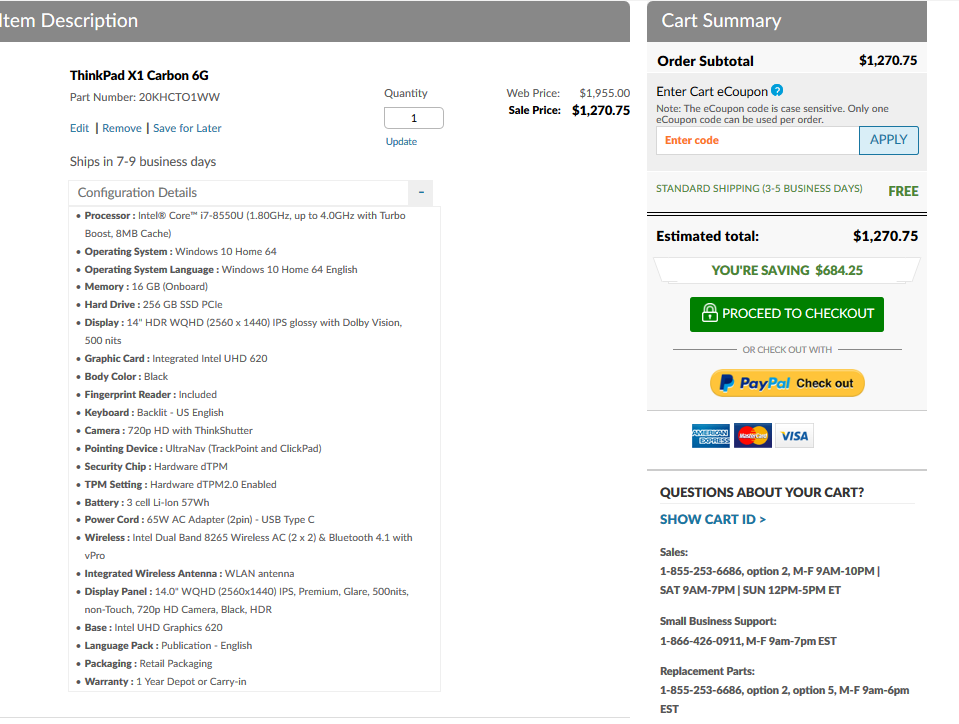Viewport: 959px width, 724px height.
Task: Click the American Express card icon
Action: tap(711, 435)
